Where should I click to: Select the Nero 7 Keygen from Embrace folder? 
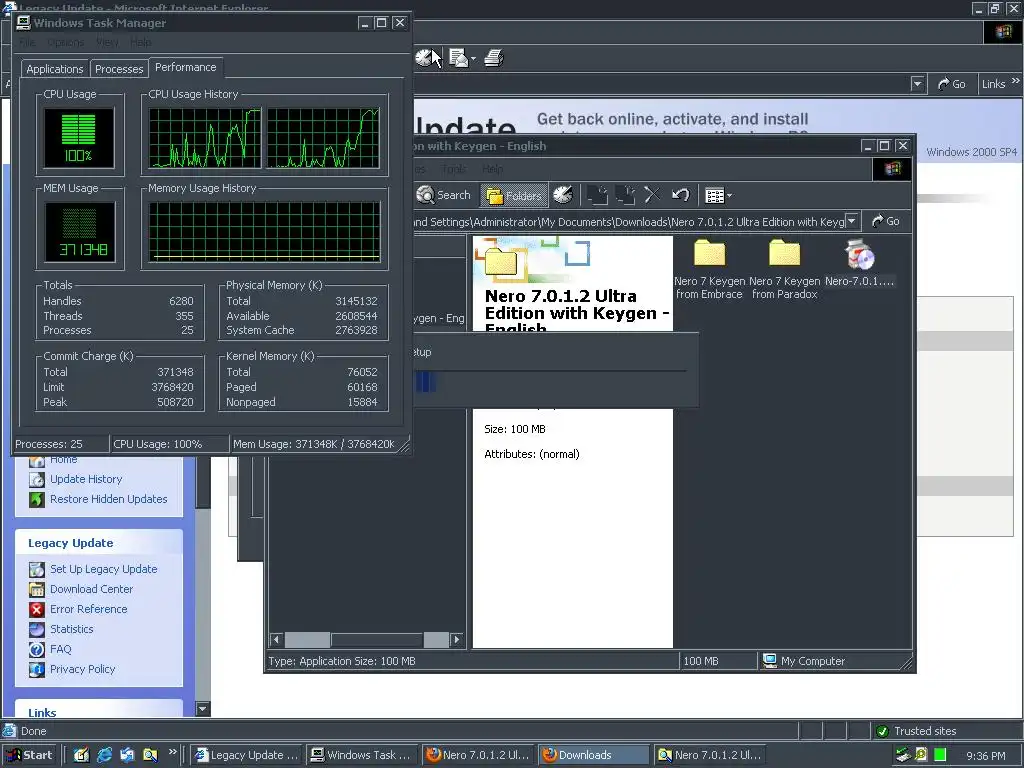(x=709, y=269)
